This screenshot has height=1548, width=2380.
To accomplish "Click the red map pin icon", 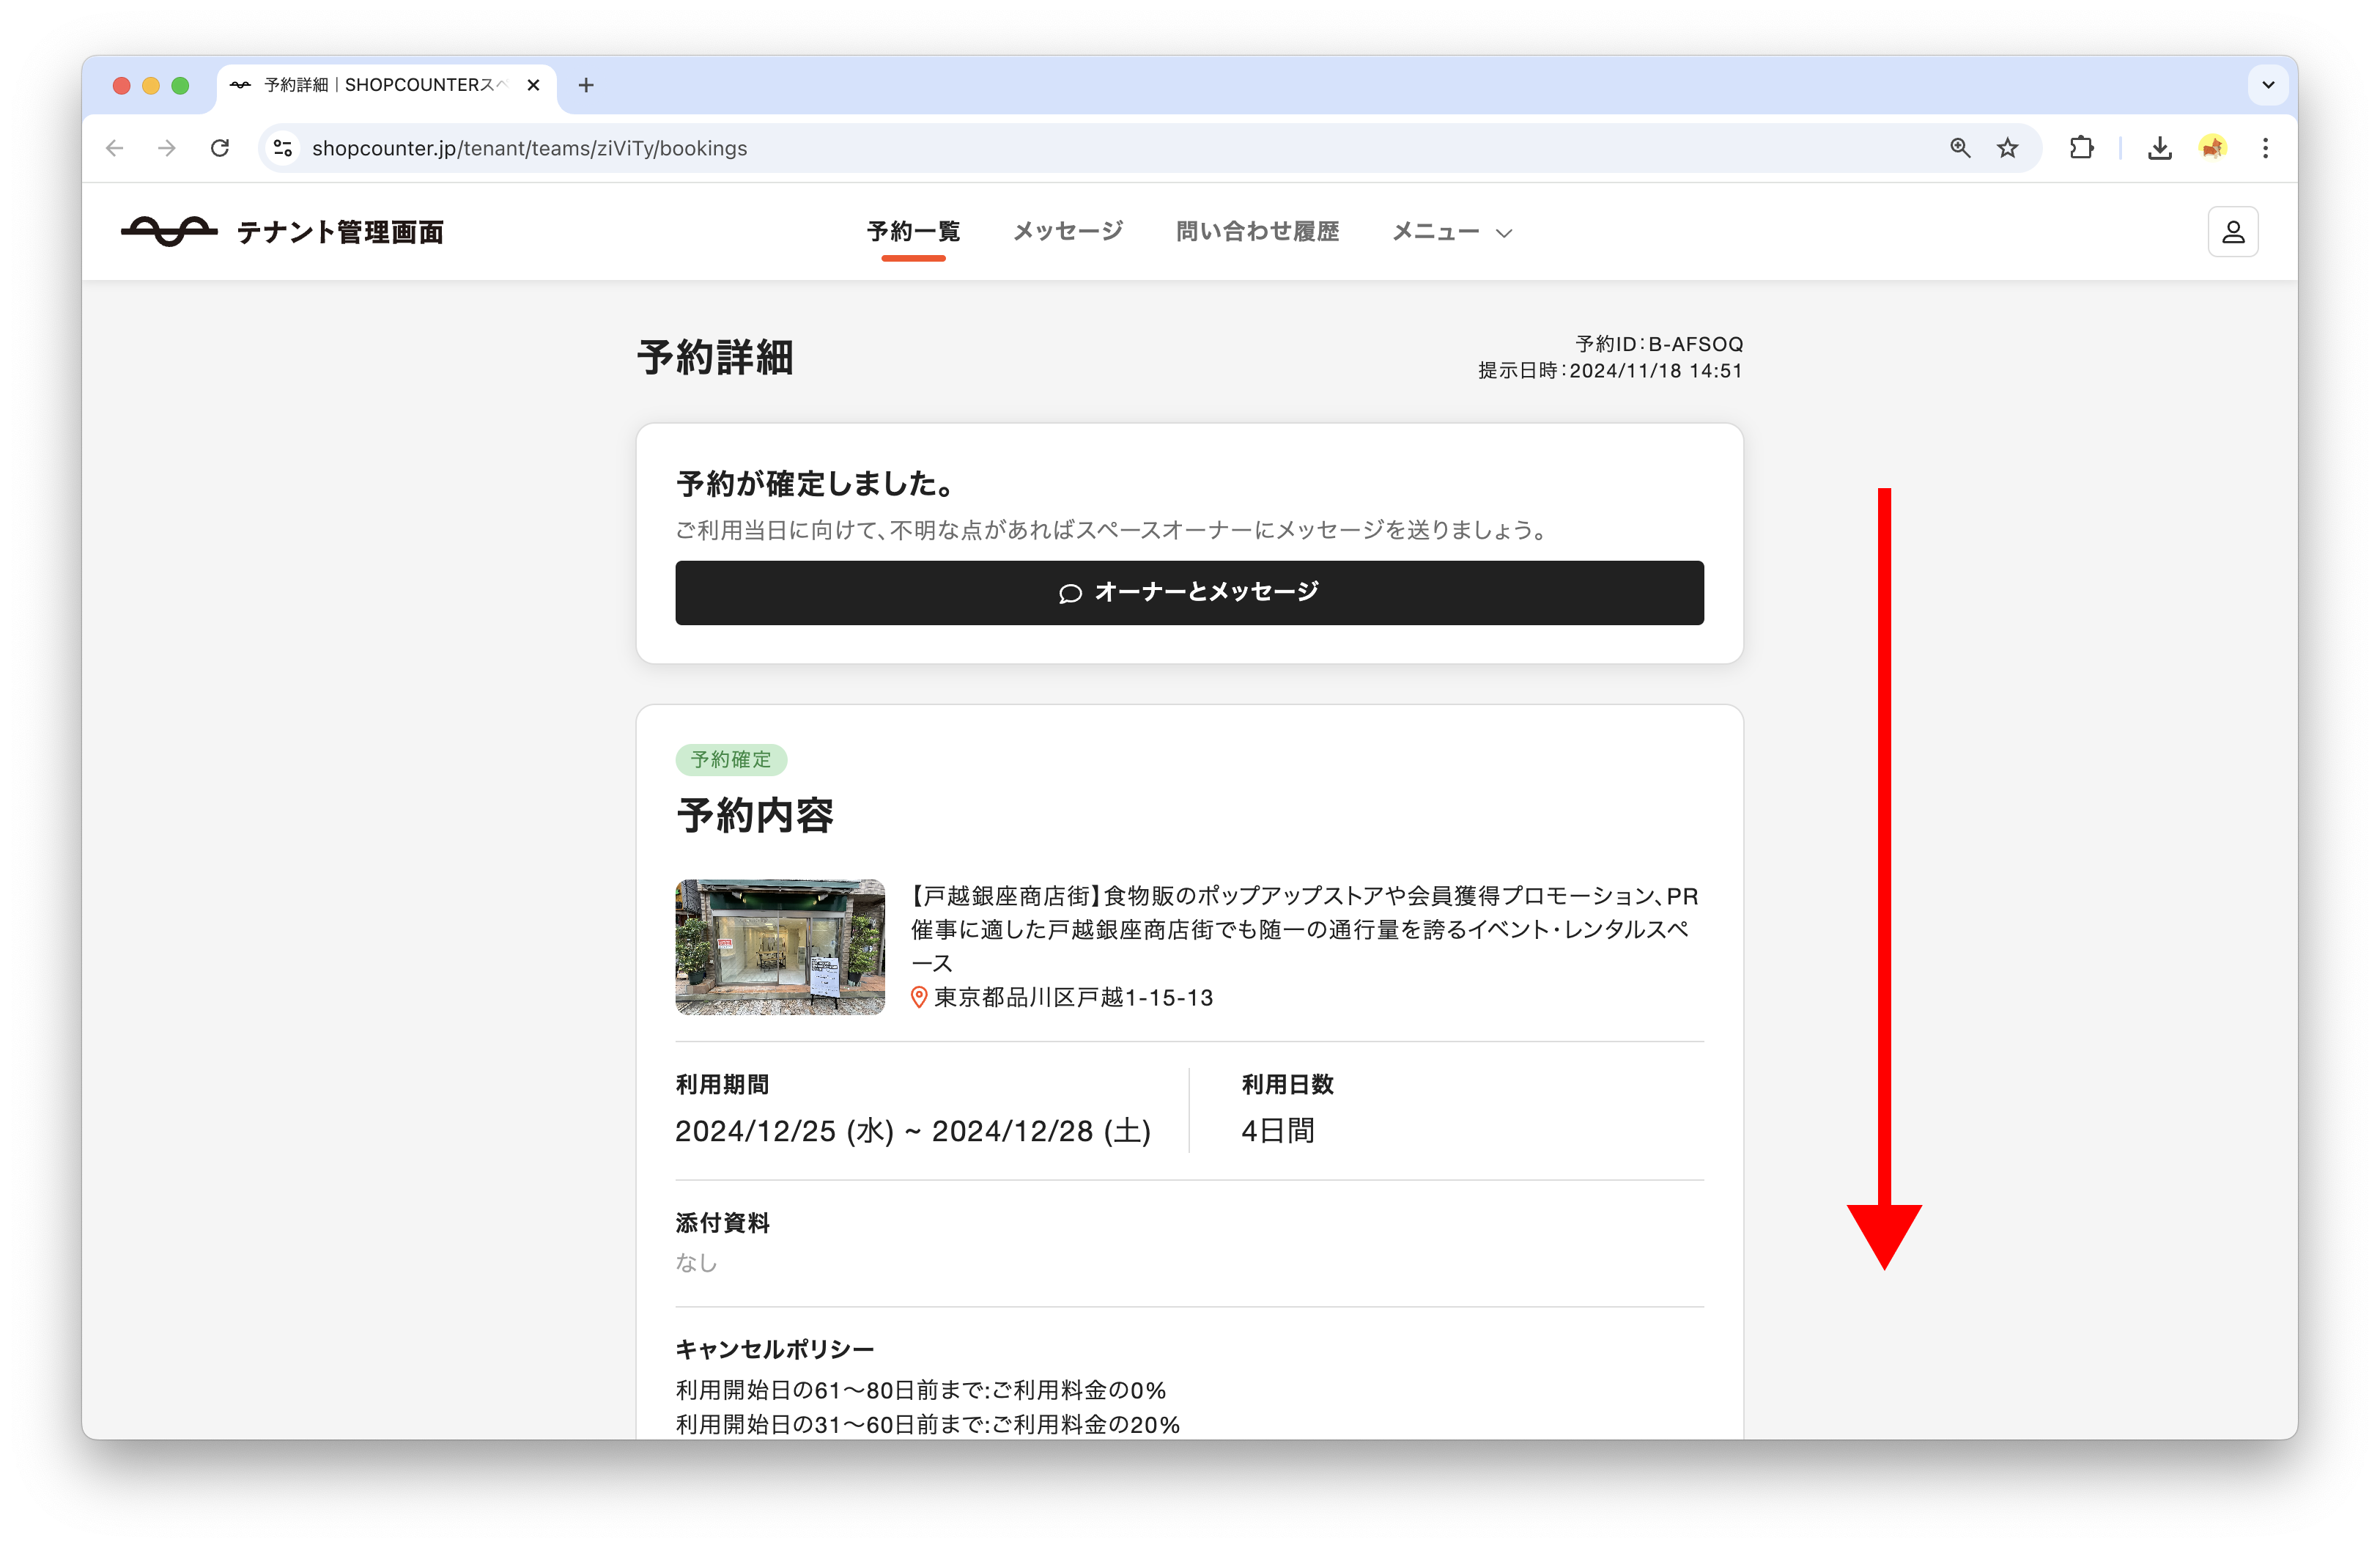I will click(918, 997).
